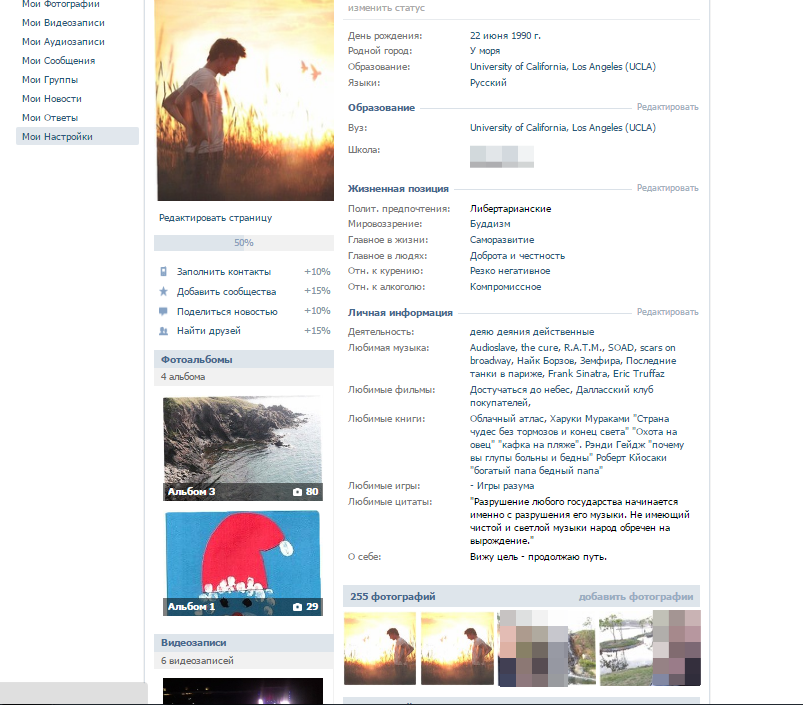Go to Мои Сообщения in the sidebar
The width and height of the screenshot is (803, 705).
click(58, 61)
